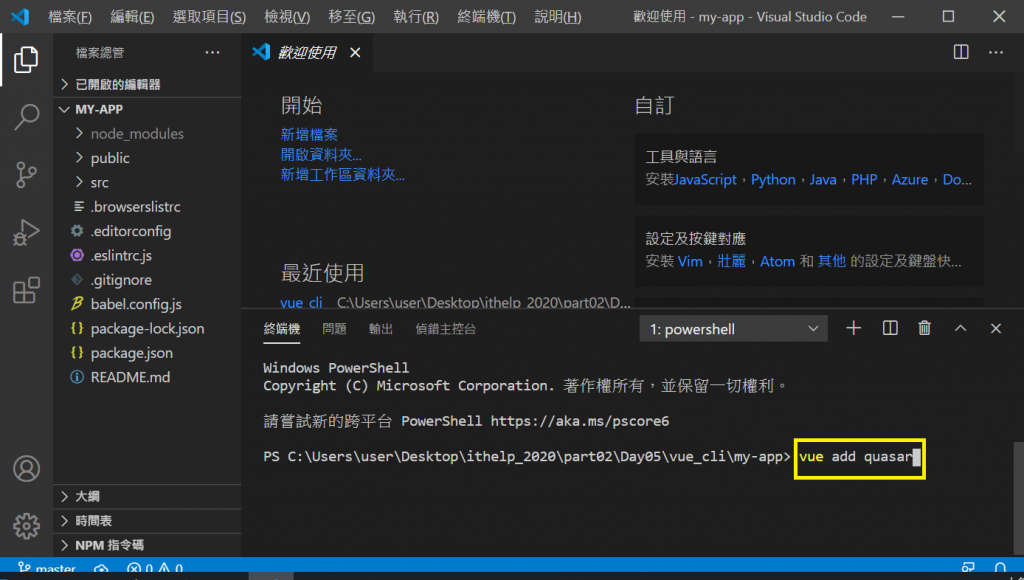This screenshot has height=580, width=1024.
Task: Click the VS Code logo in title bar
Action: click(x=20, y=16)
